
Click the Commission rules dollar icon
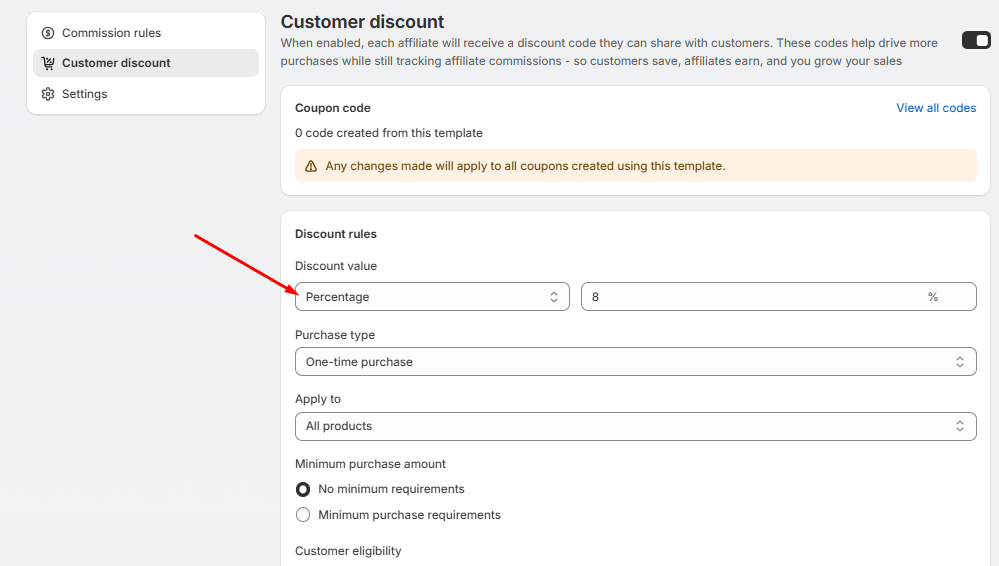pyautogui.click(x=48, y=33)
